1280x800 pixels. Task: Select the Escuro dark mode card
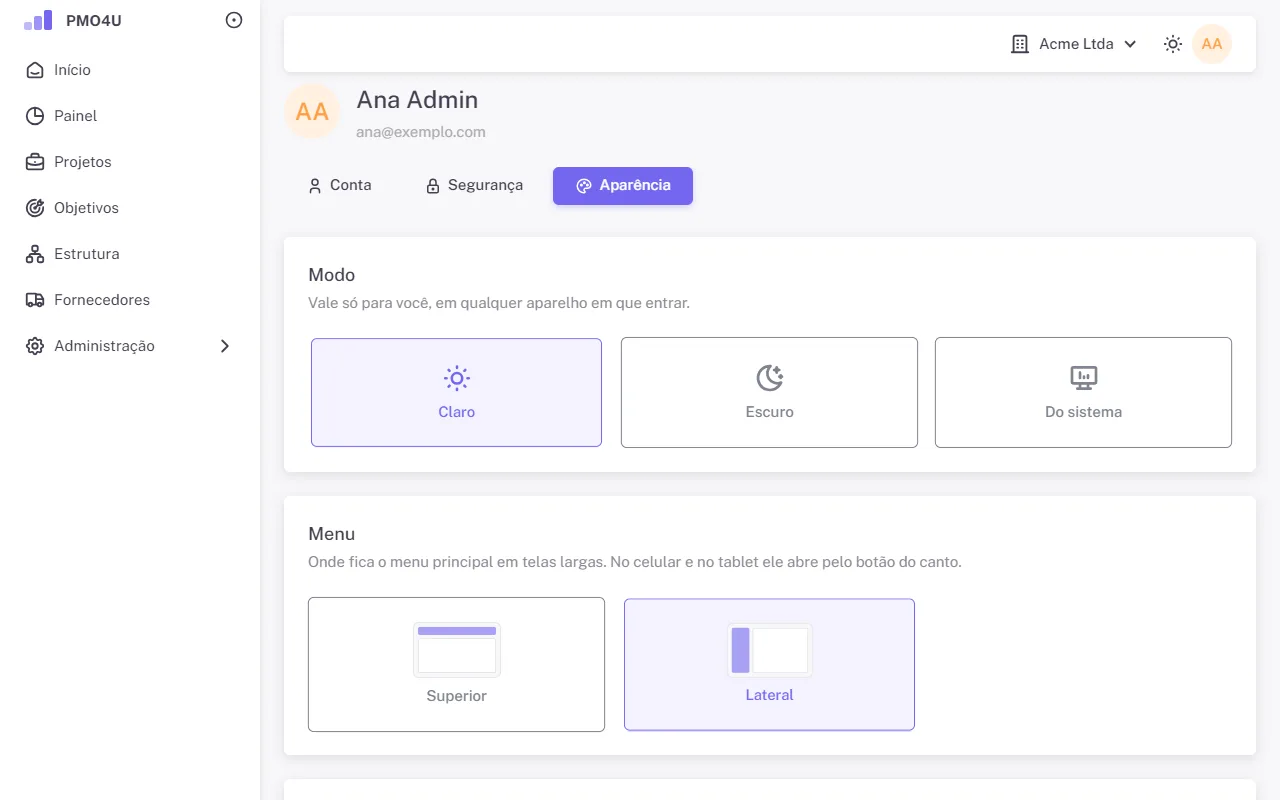769,392
